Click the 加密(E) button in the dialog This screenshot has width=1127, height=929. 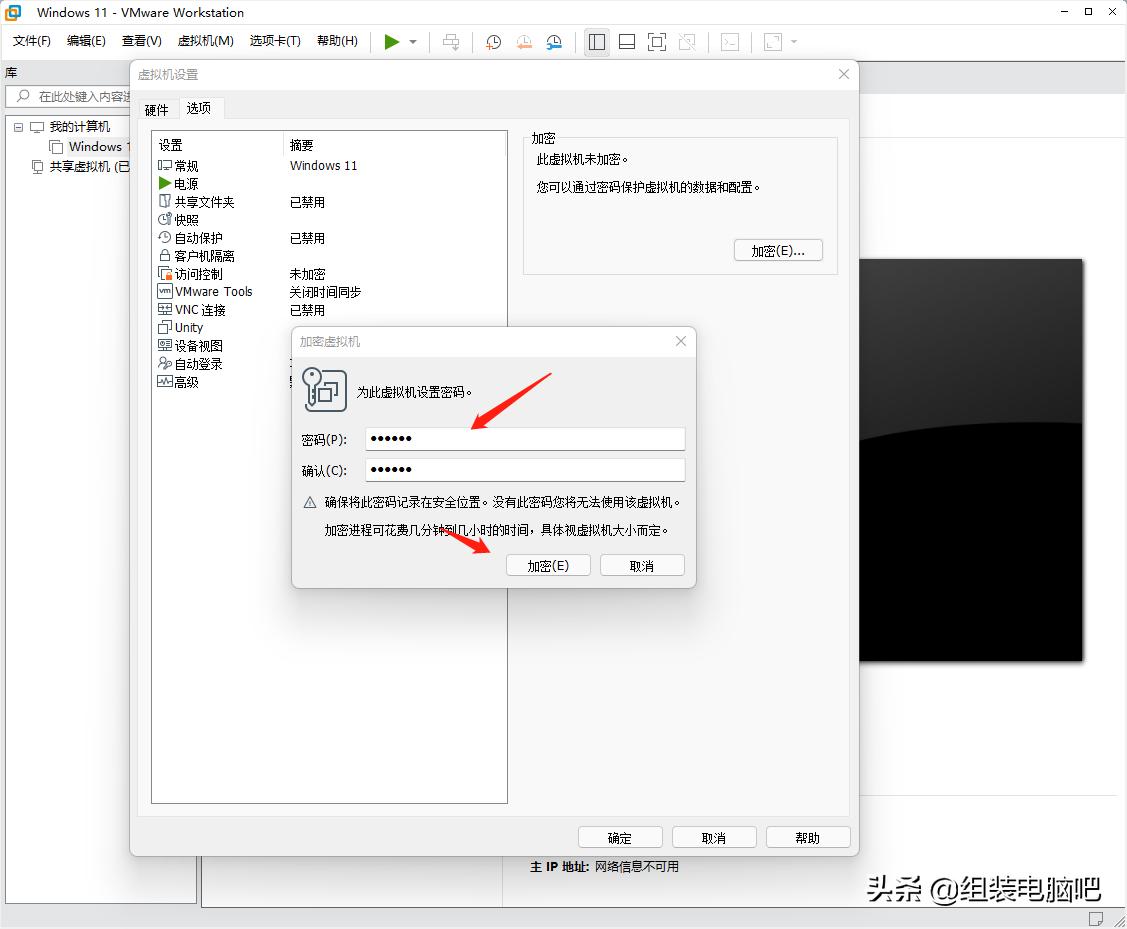[x=548, y=564]
